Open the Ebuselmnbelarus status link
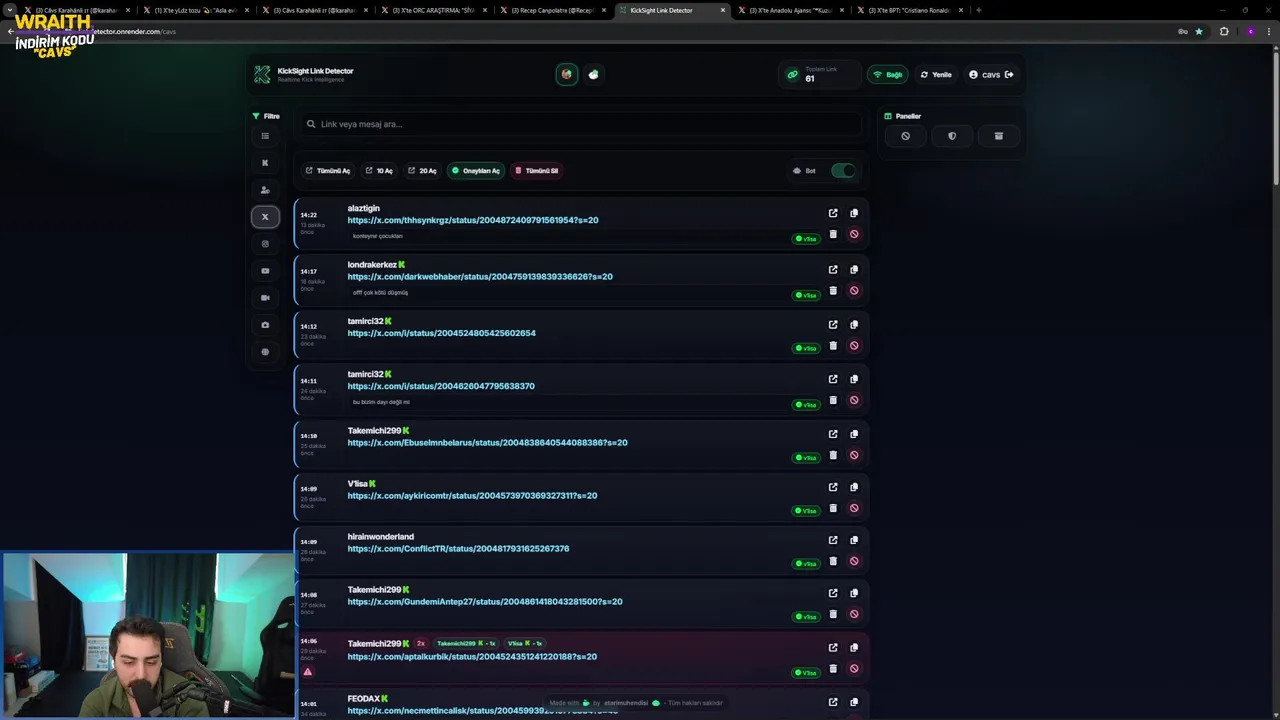 (x=487, y=443)
